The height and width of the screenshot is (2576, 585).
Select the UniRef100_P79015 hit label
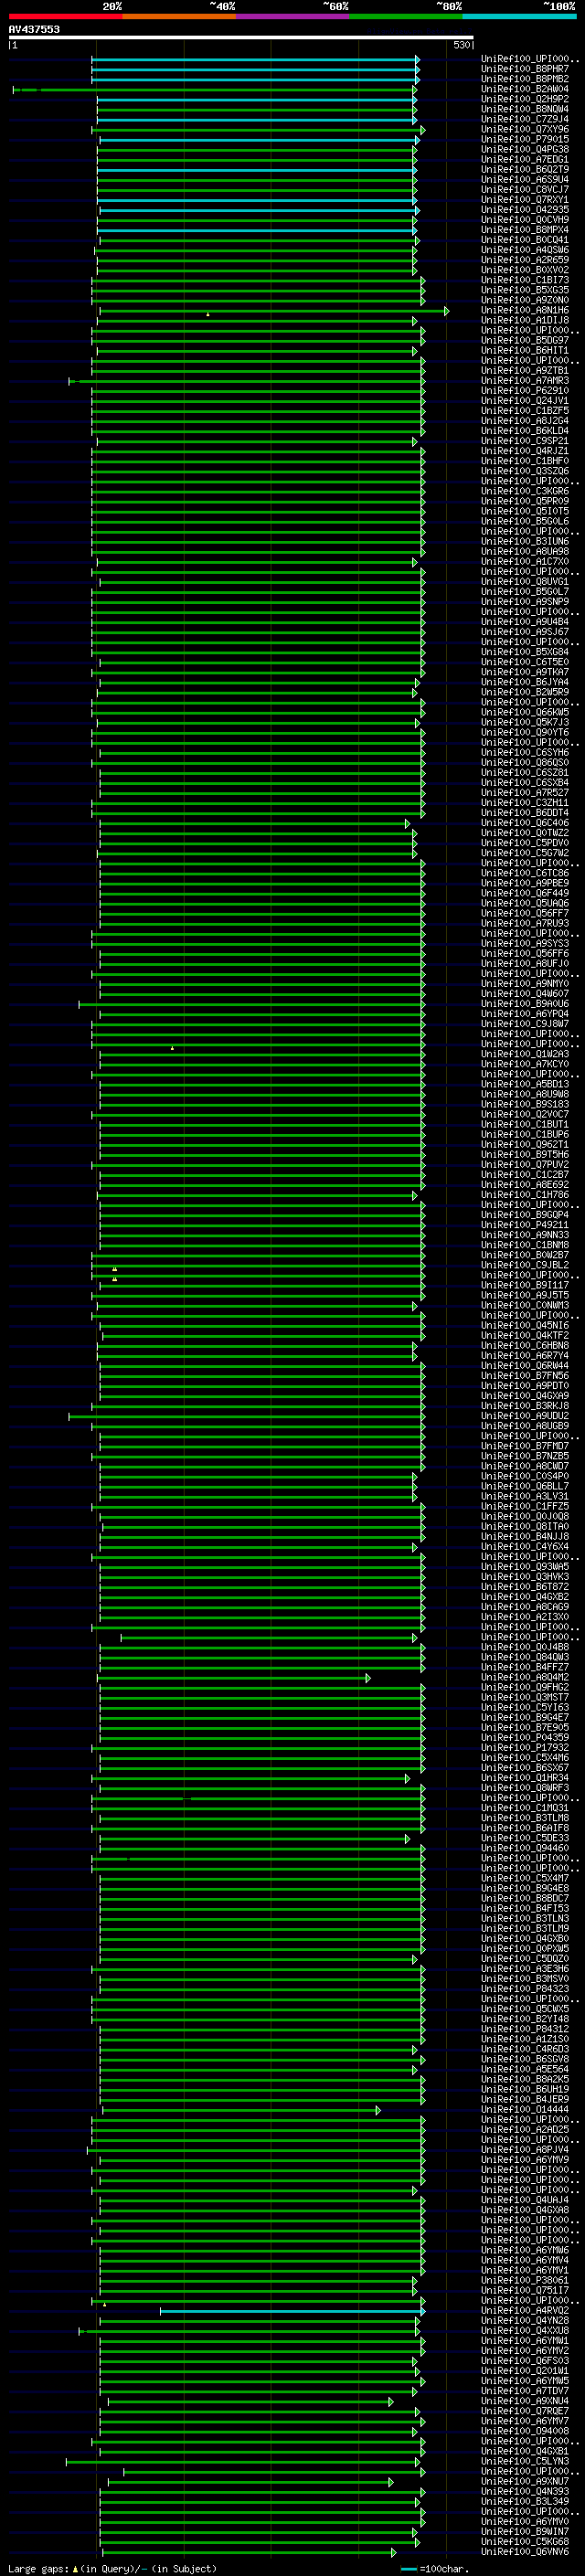click(x=525, y=139)
